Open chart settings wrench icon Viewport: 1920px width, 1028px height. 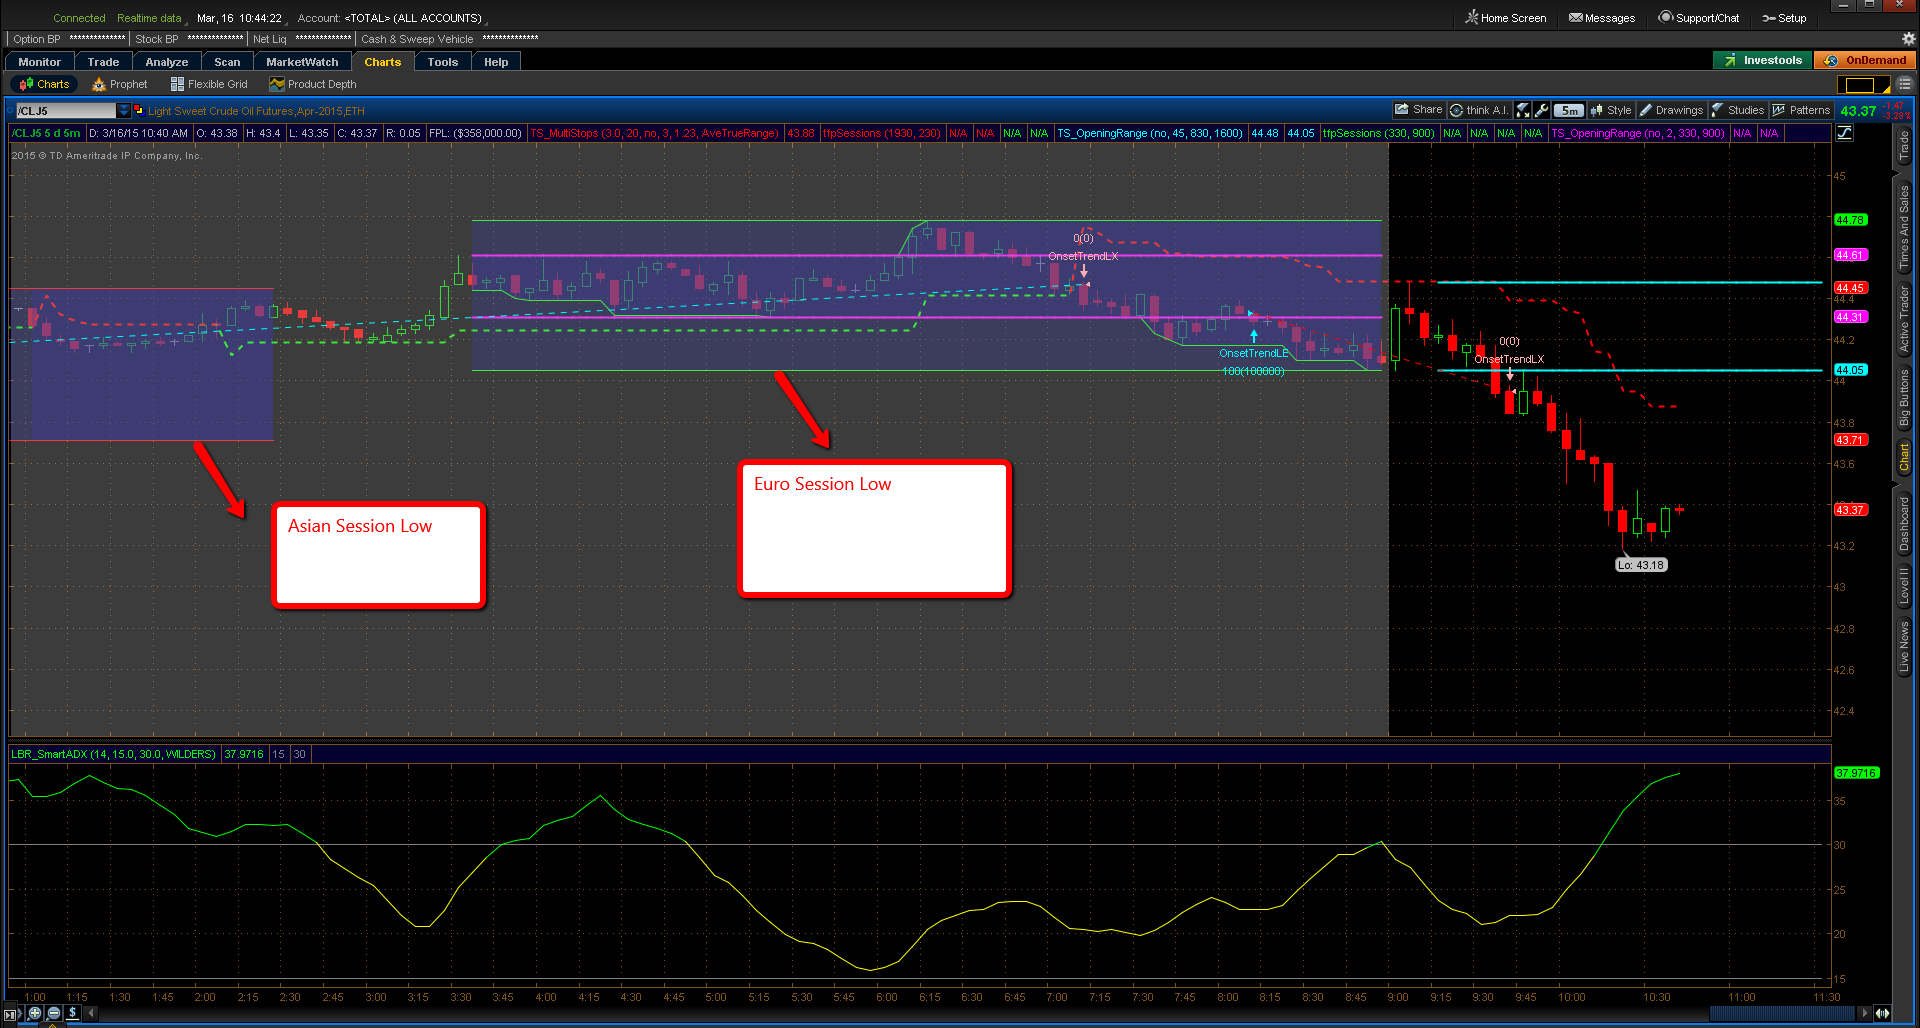(x=1541, y=110)
